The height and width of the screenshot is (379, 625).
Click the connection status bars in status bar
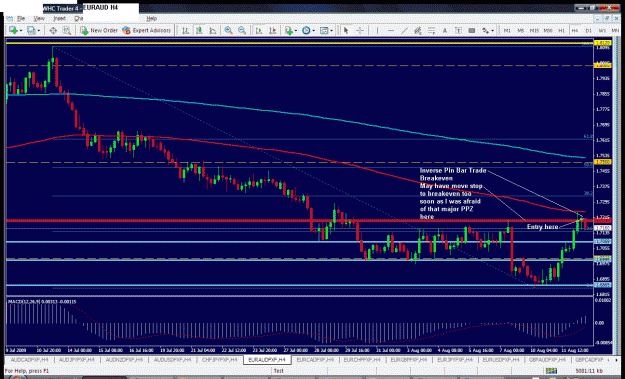(551, 371)
